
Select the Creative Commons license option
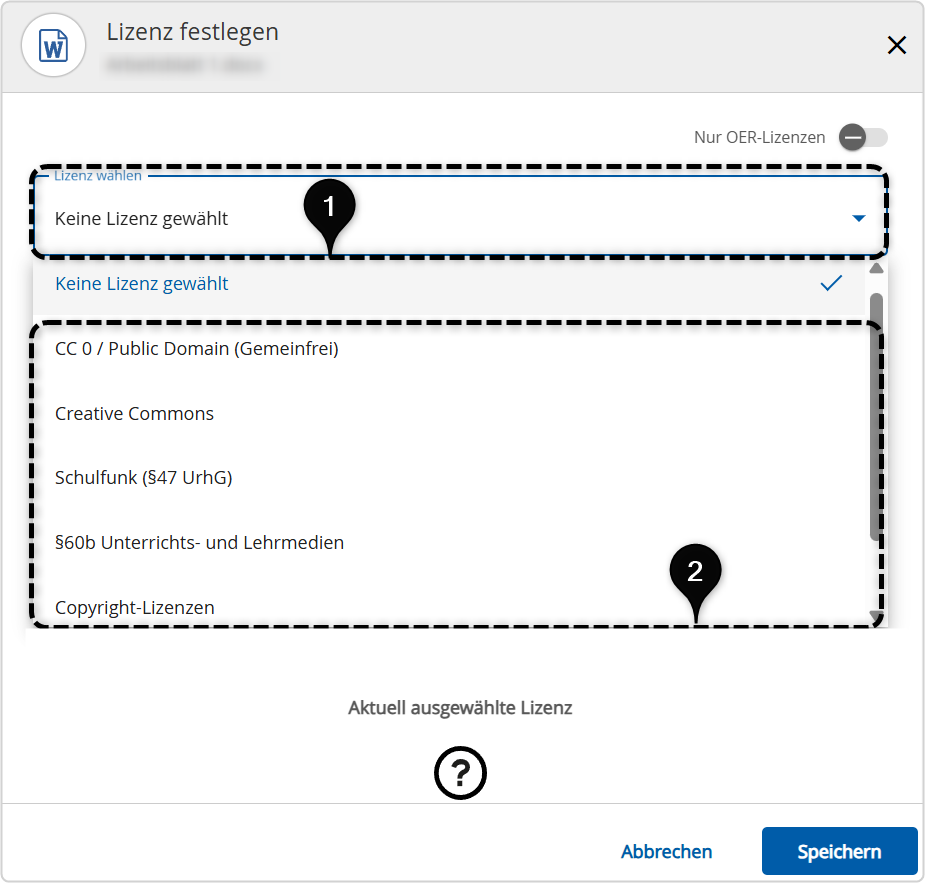pyautogui.click(x=135, y=414)
